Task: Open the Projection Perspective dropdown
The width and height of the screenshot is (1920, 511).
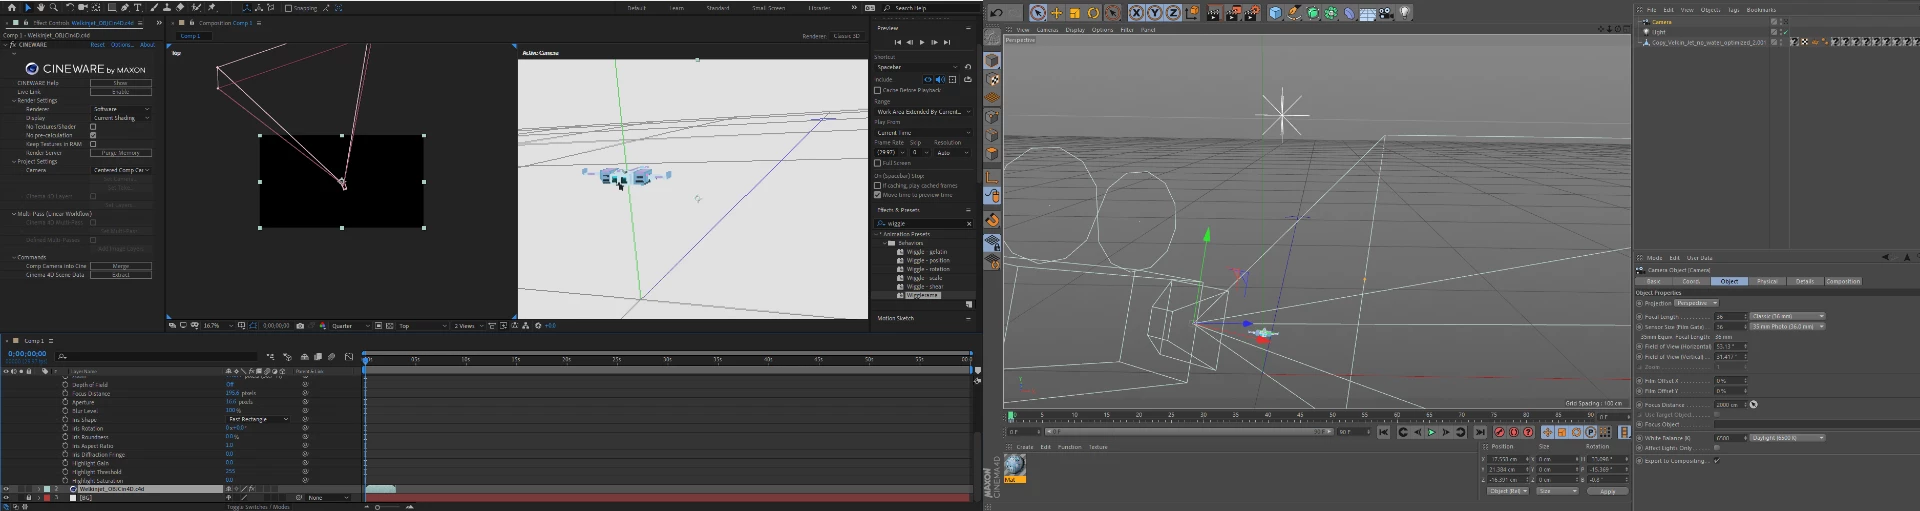Action: (x=1696, y=303)
